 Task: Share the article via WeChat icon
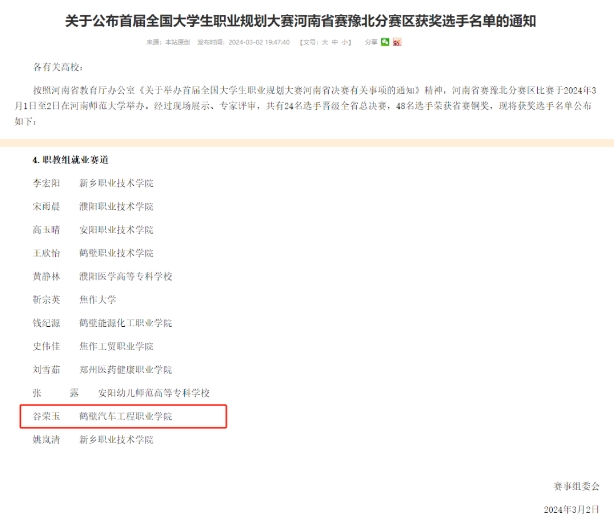click(x=385, y=42)
